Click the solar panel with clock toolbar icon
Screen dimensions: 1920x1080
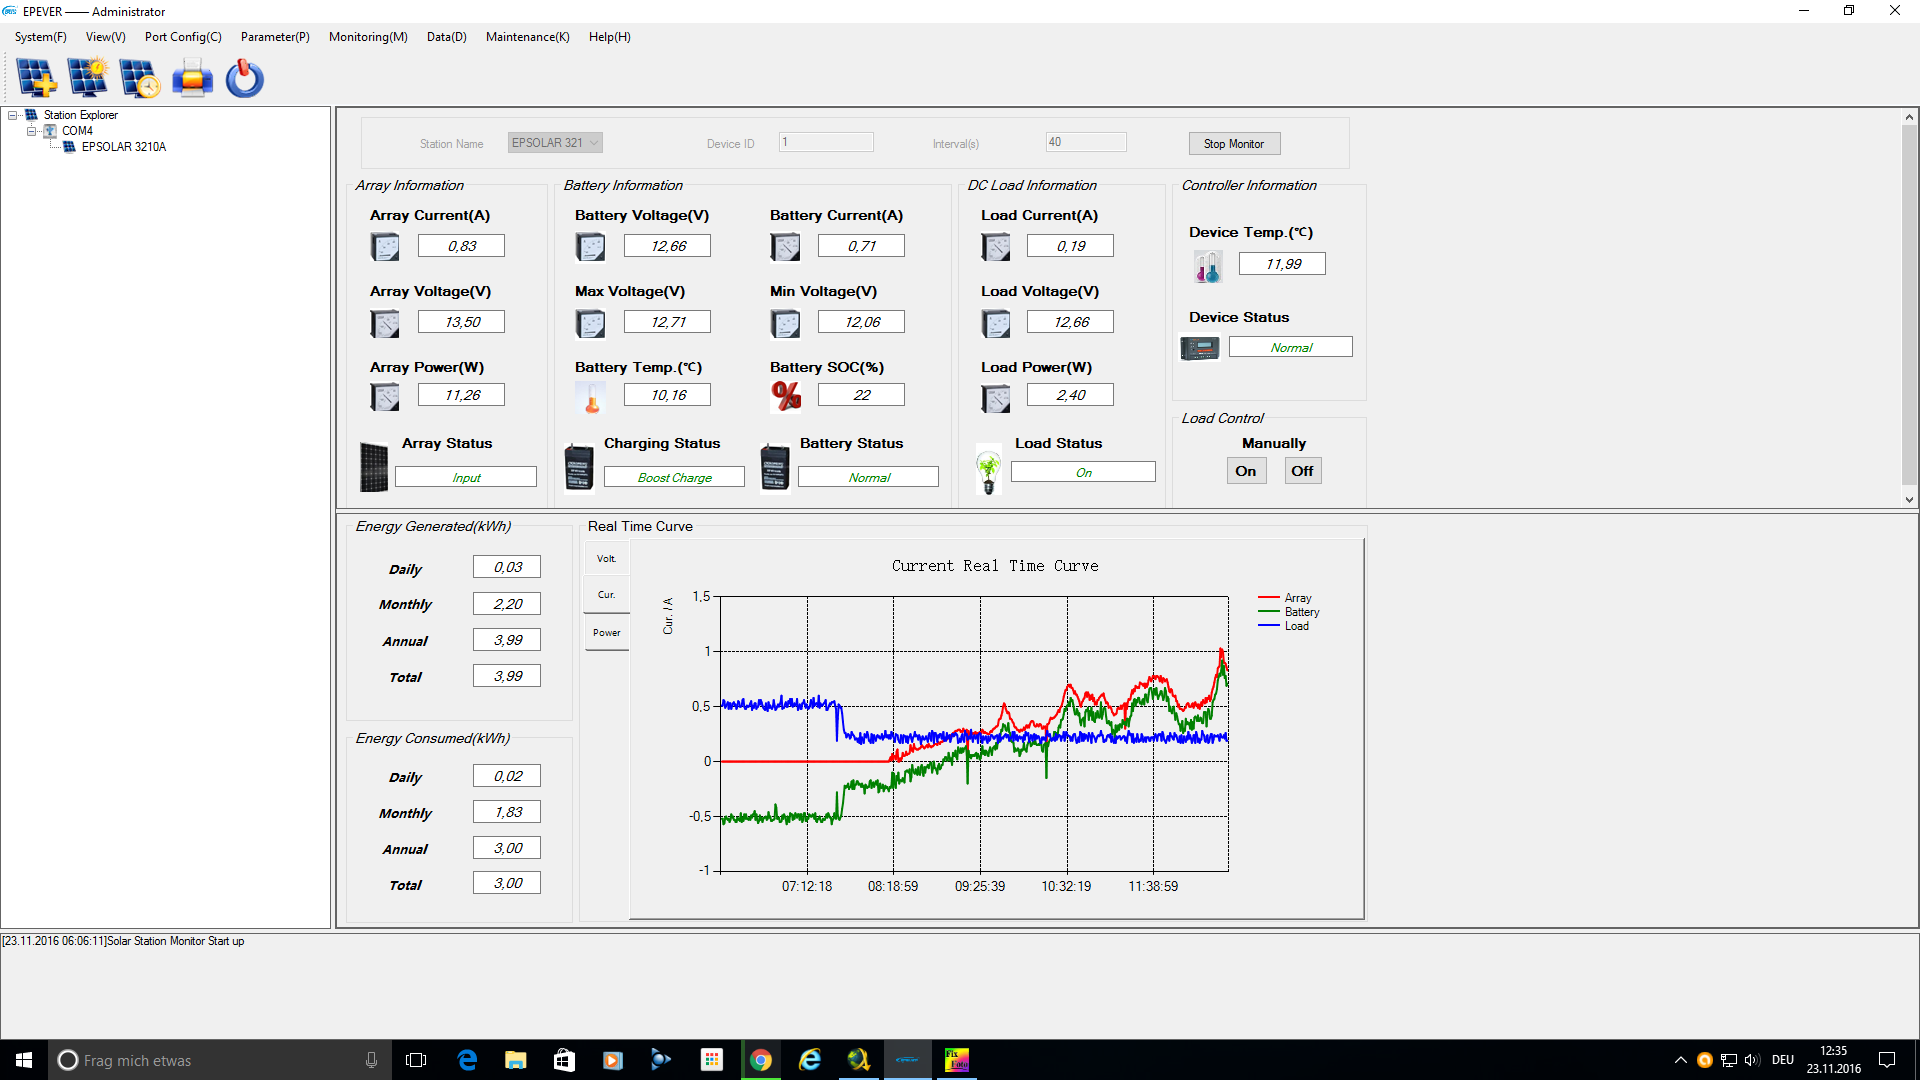click(x=140, y=78)
